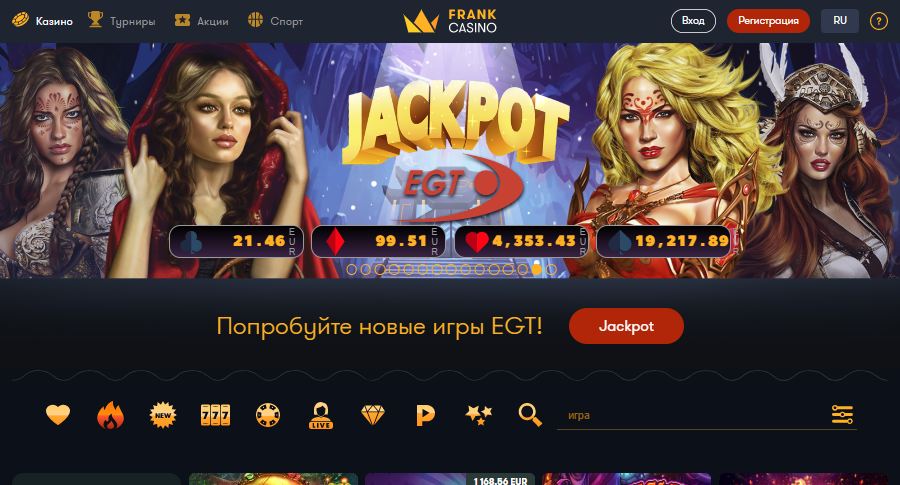The image size is (900, 485).
Task: Open roulette category chip icon
Action: coord(268,415)
